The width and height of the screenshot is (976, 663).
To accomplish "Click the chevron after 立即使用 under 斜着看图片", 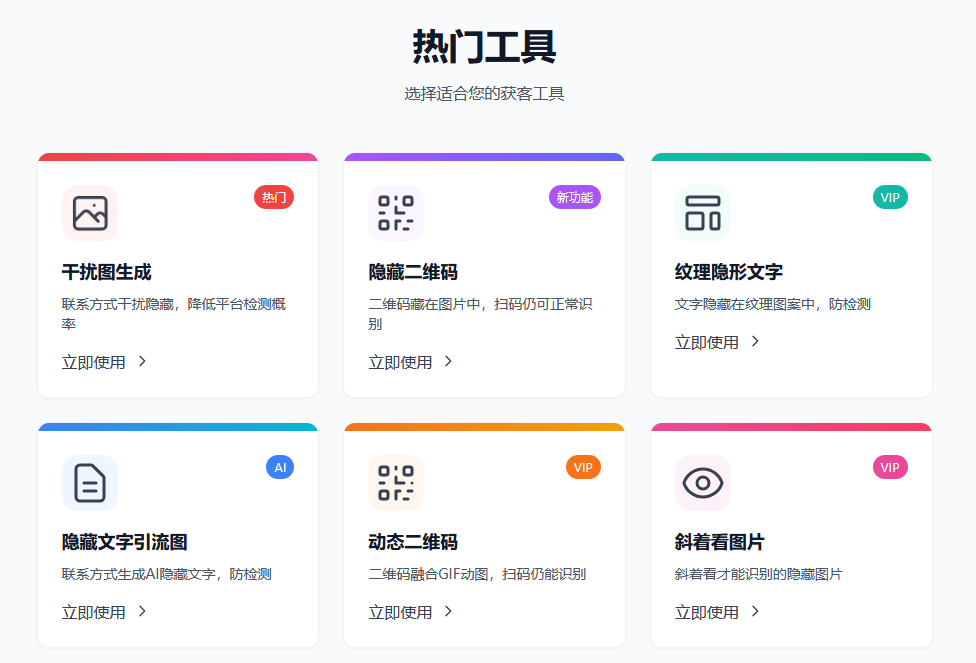I will 755,611.
